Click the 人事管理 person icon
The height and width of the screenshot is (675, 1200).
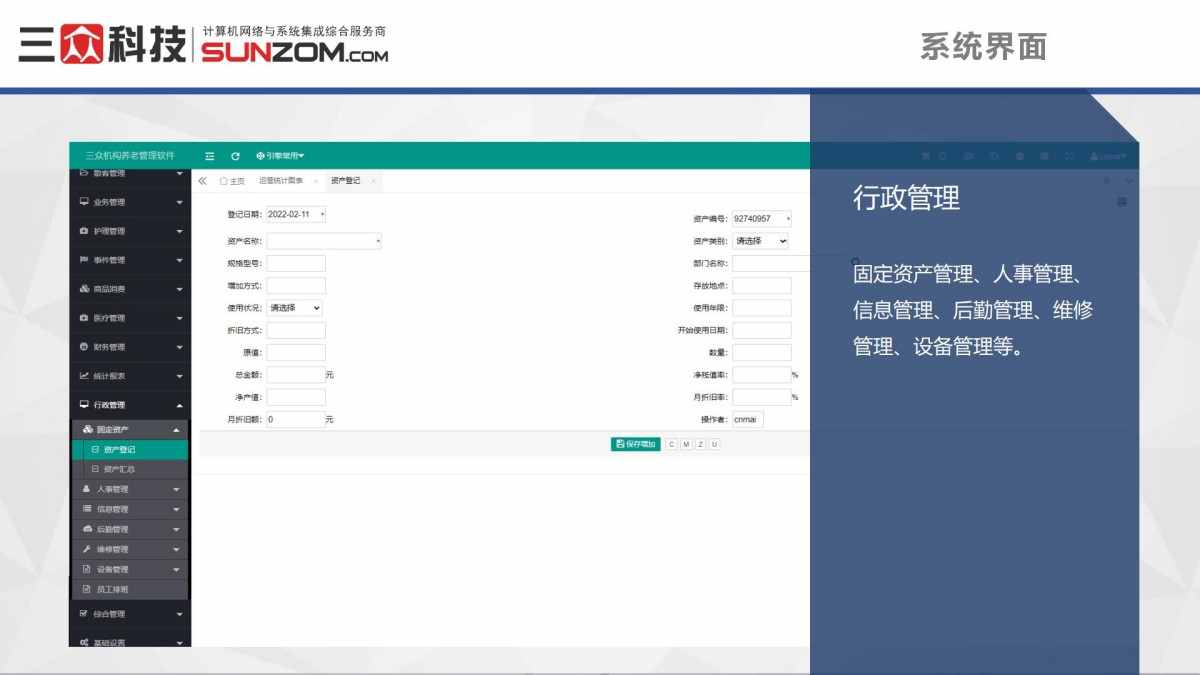(85, 488)
